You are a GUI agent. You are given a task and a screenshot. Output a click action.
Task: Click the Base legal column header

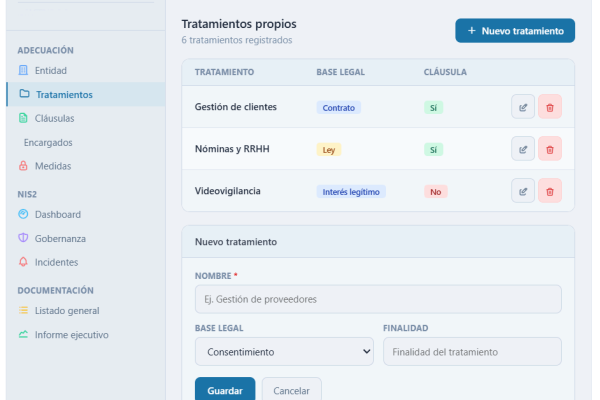[341, 72]
